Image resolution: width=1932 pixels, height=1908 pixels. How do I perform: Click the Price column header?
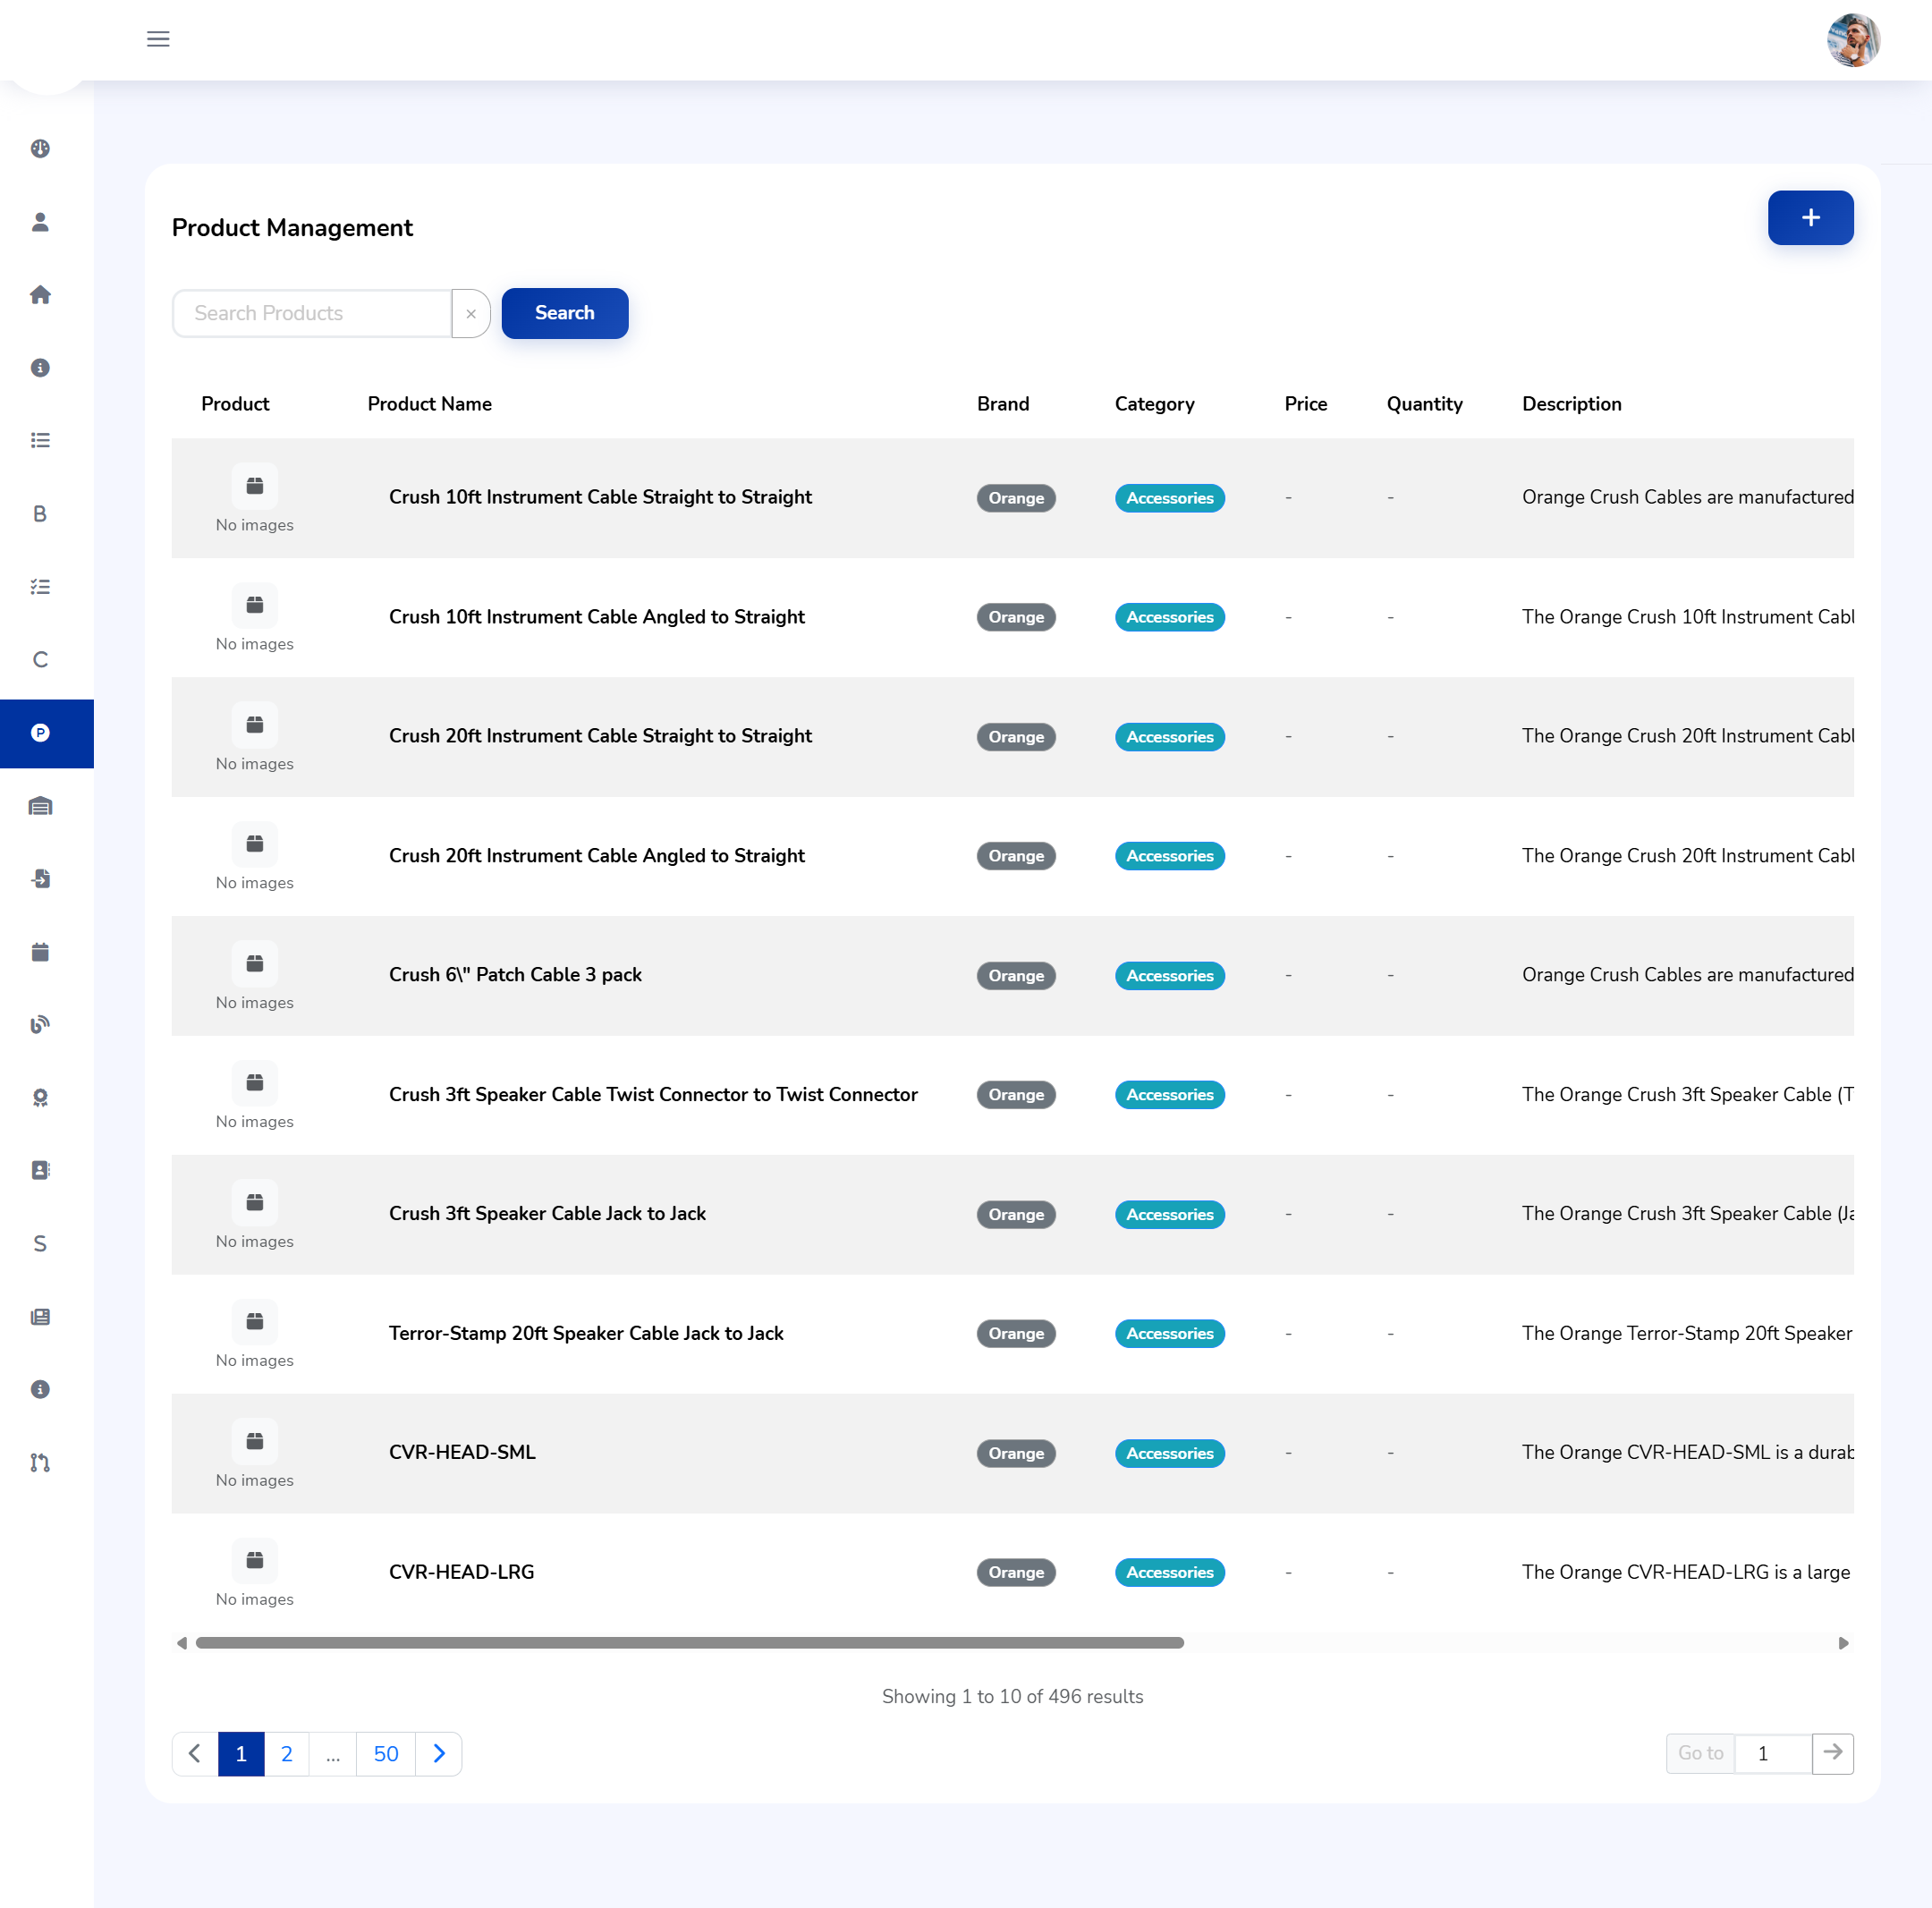[1306, 404]
